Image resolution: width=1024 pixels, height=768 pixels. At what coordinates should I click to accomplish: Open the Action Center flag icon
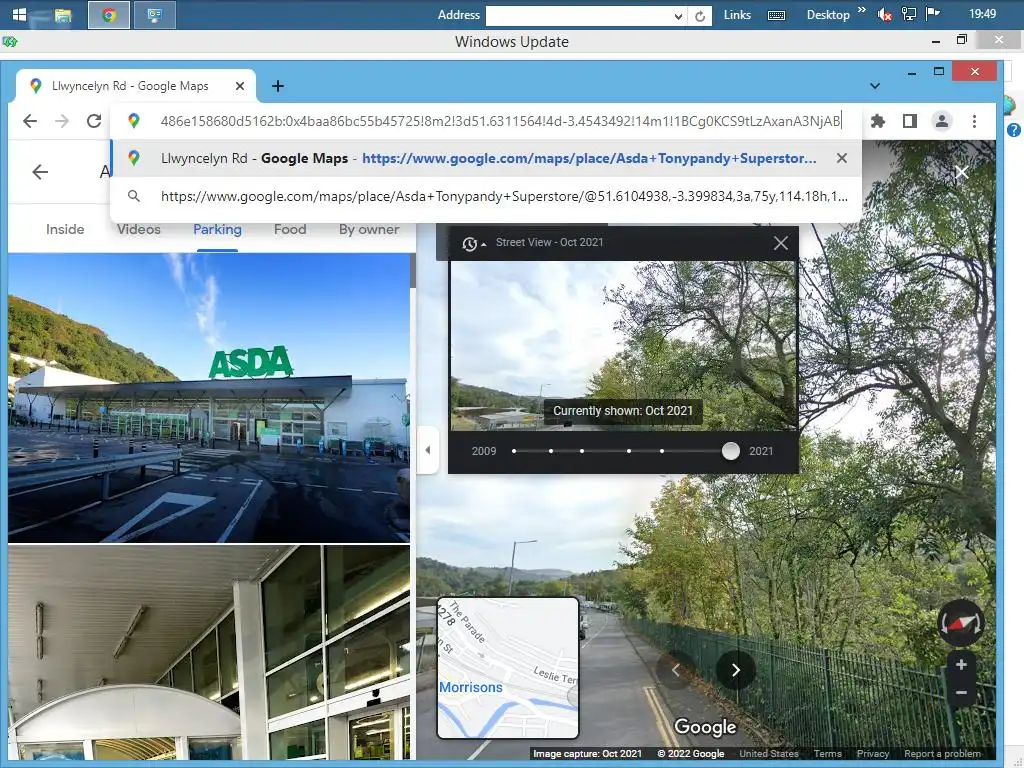click(x=933, y=14)
